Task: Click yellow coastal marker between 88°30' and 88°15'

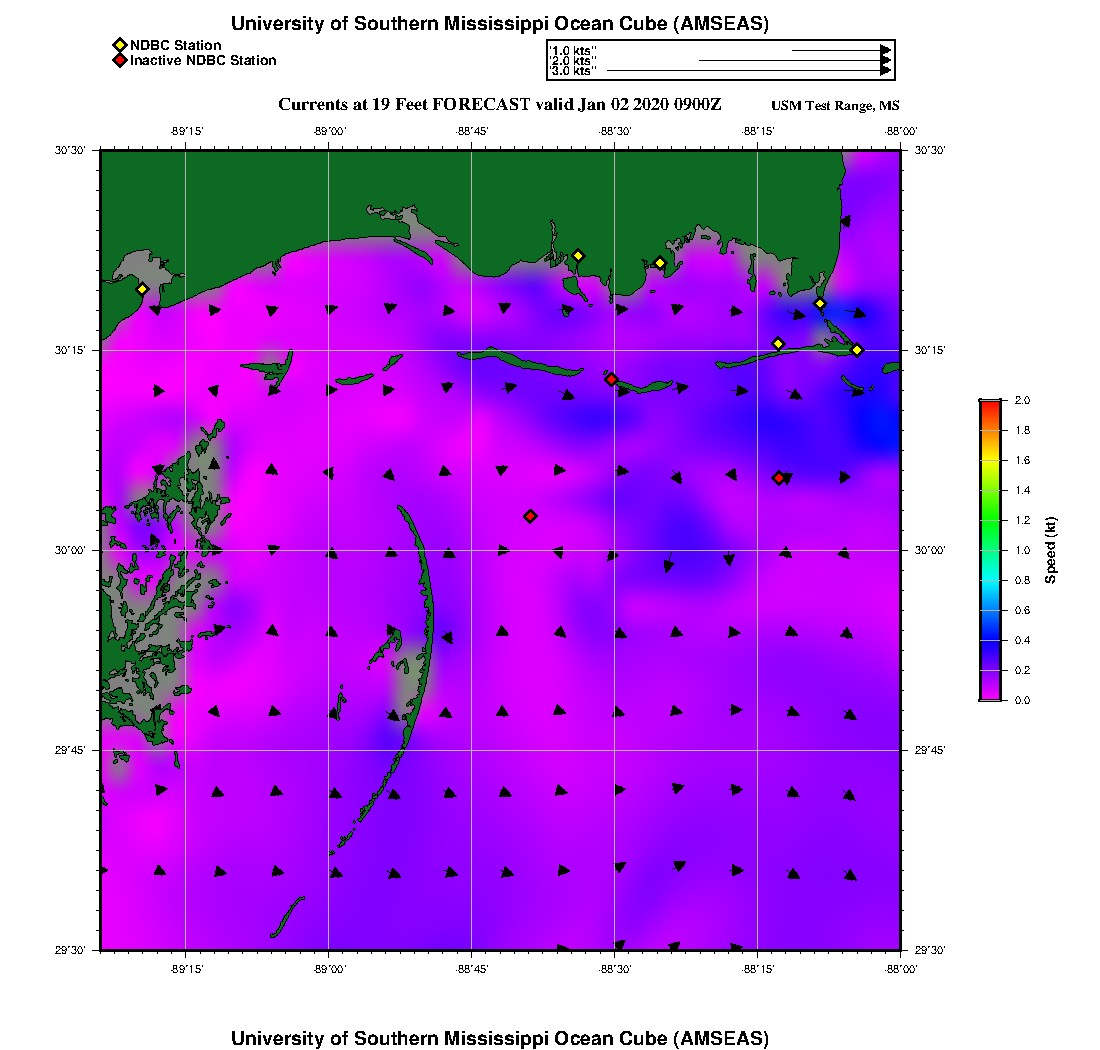Action: (660, 263)
